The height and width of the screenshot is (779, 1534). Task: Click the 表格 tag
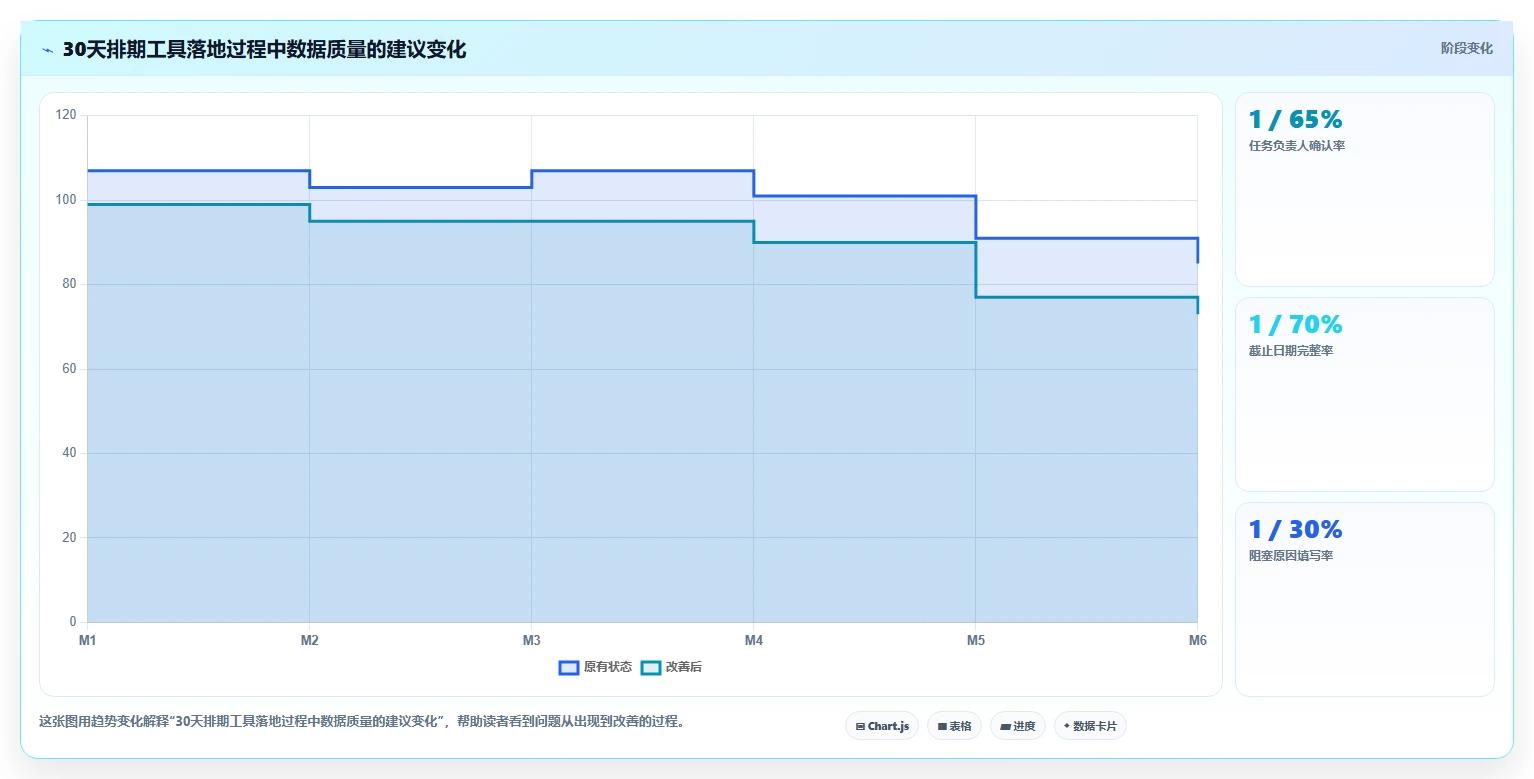click(x=955, y=726)
